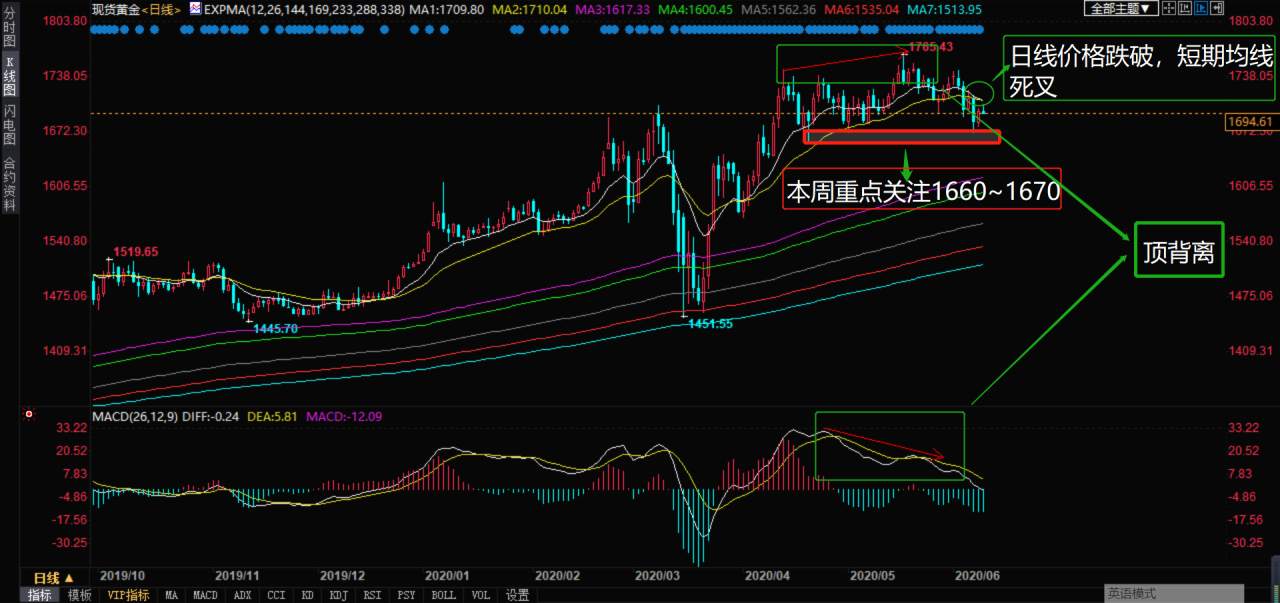Click the MA4:1600.45 value
Viewport: 1280px width, 603px height.
(698, 8)
